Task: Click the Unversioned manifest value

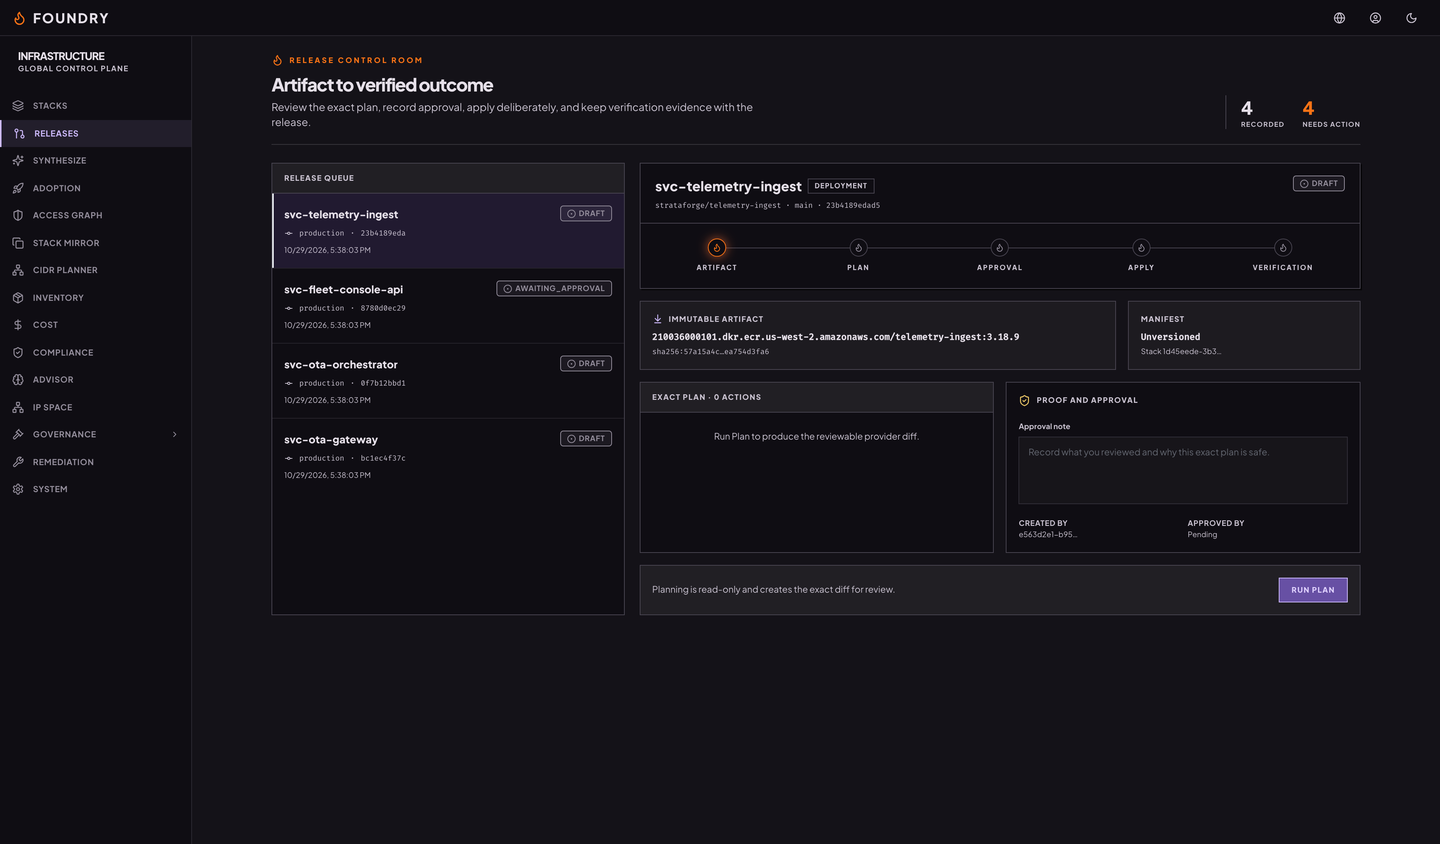Action: [1170, 337]
